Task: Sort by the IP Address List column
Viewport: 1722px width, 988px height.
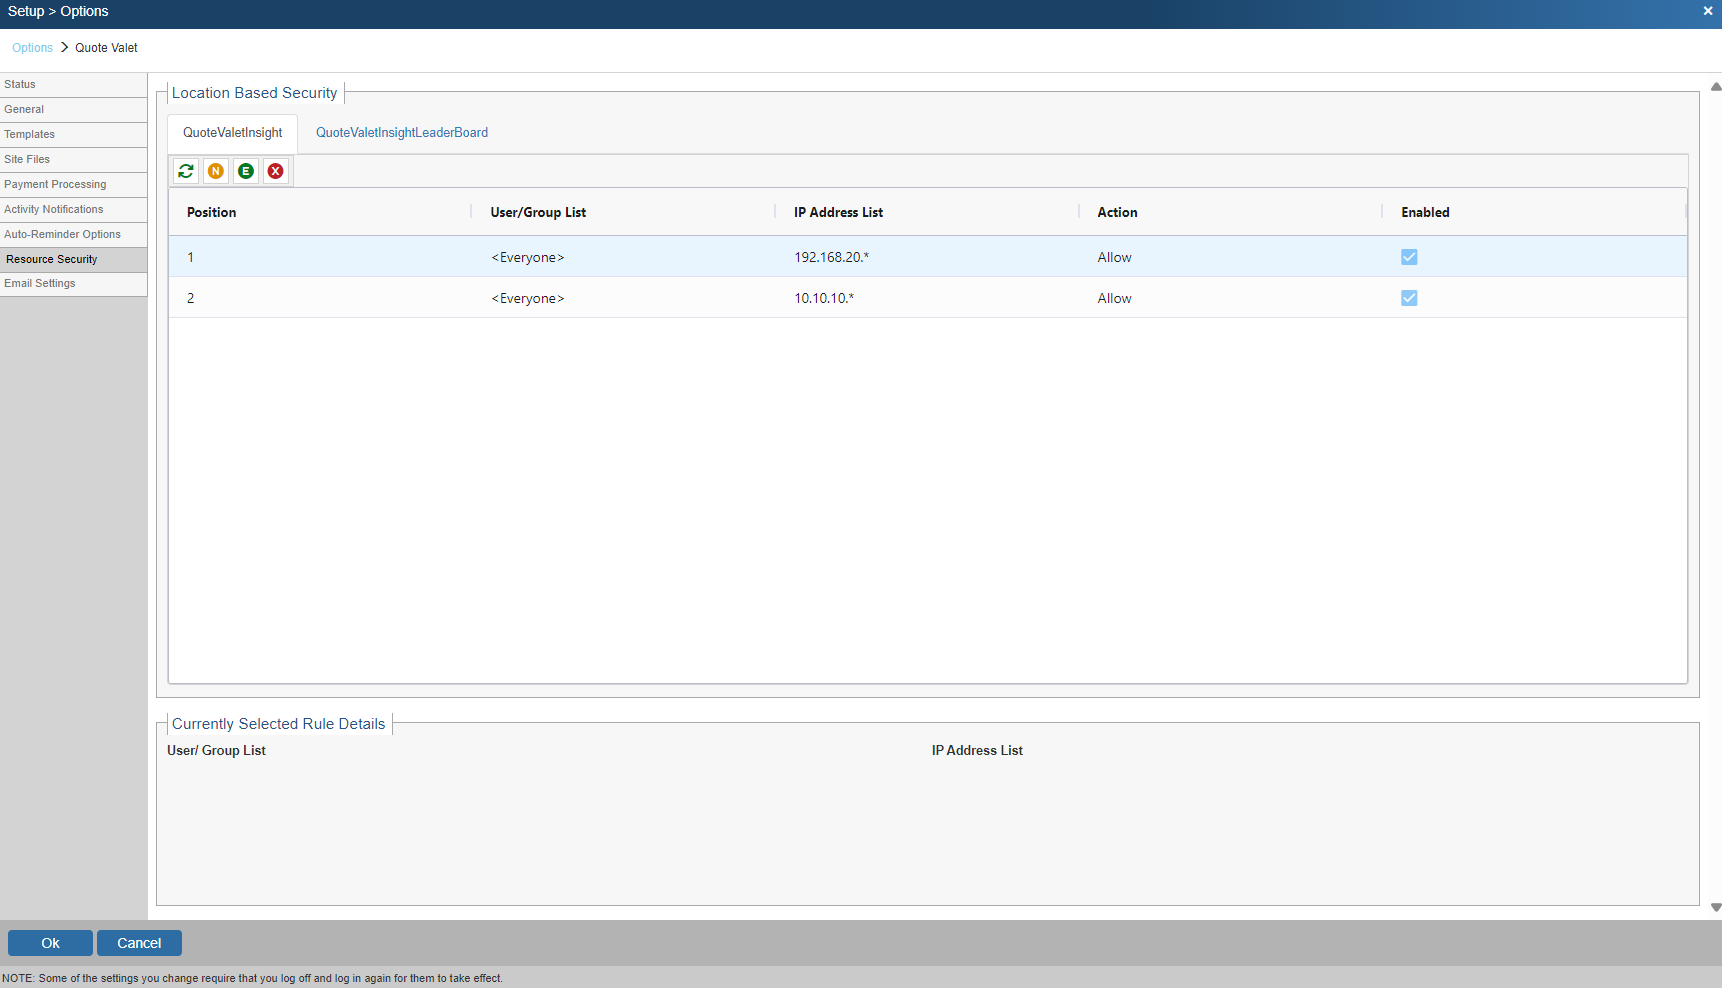Action: 838,212
